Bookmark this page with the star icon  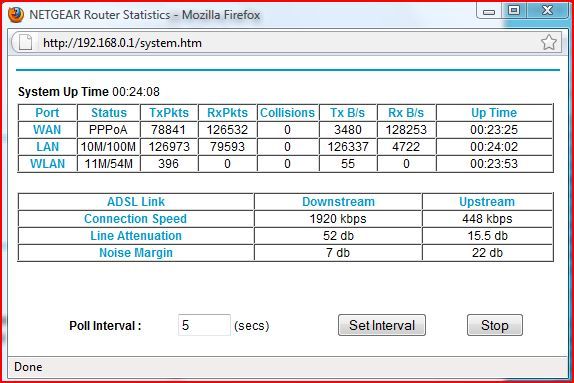pyautogui.click(x=549, y=42)
